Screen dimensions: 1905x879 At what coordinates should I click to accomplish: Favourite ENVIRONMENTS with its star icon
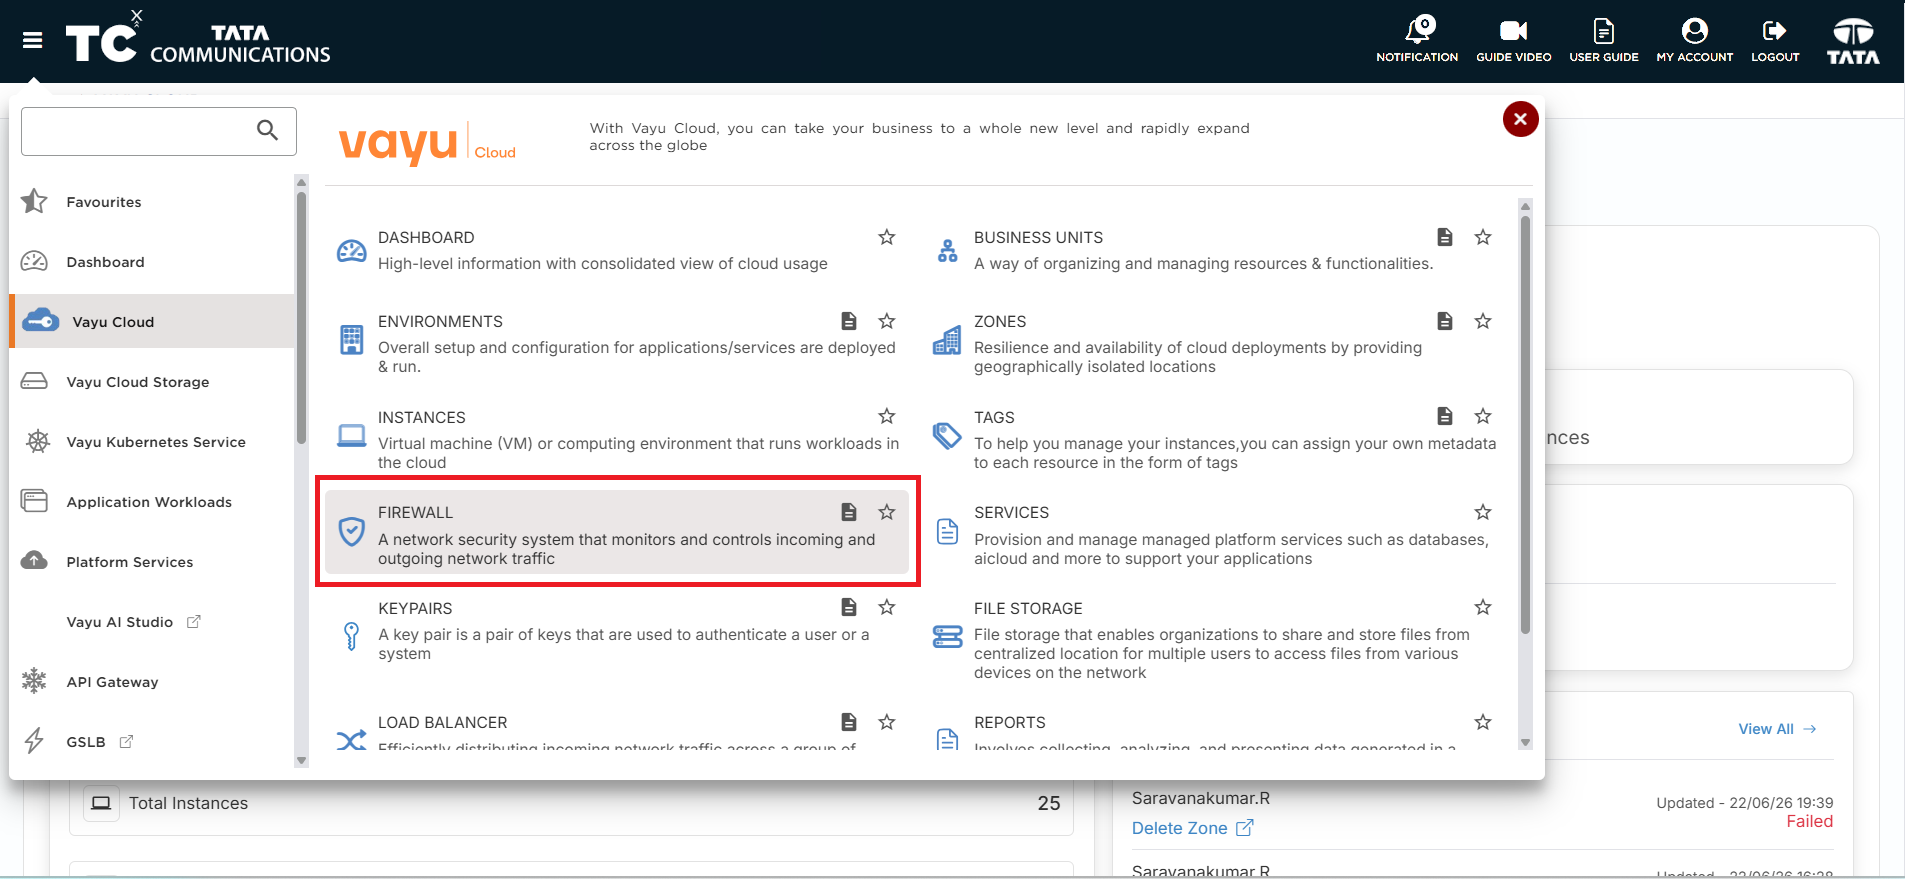click(x=886, y=321)
